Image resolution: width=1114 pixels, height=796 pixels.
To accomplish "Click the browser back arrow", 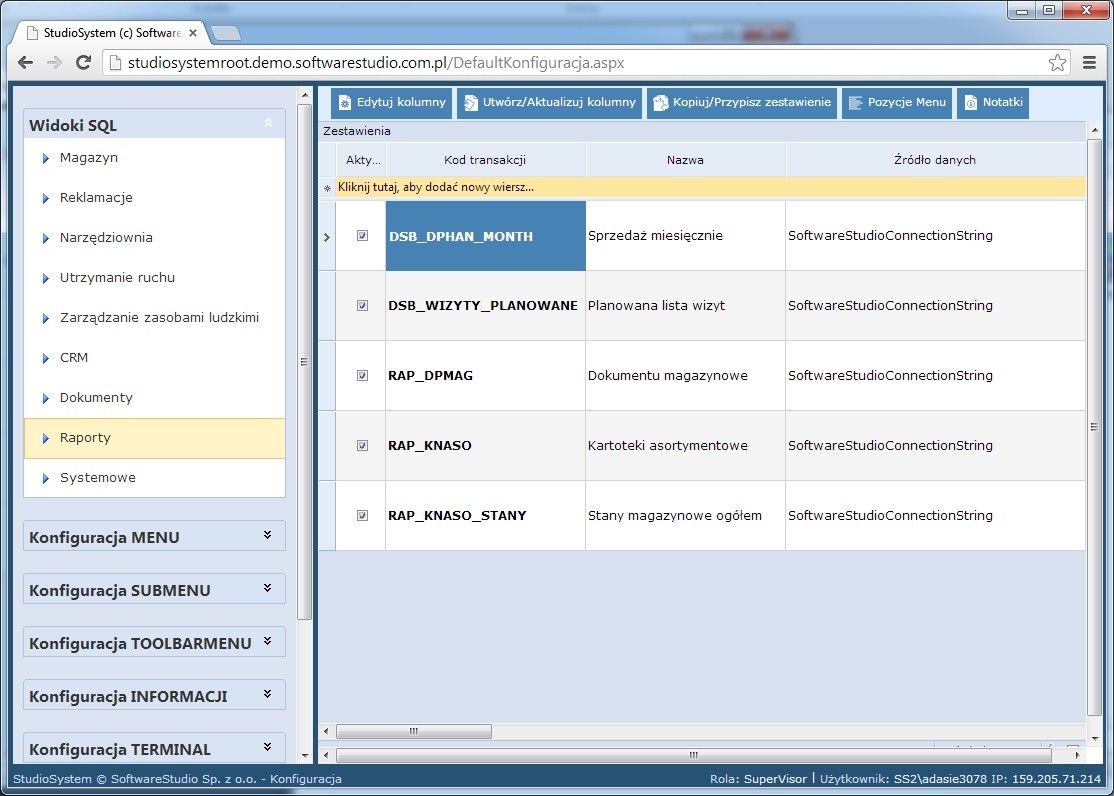I will tap(26, 63).
